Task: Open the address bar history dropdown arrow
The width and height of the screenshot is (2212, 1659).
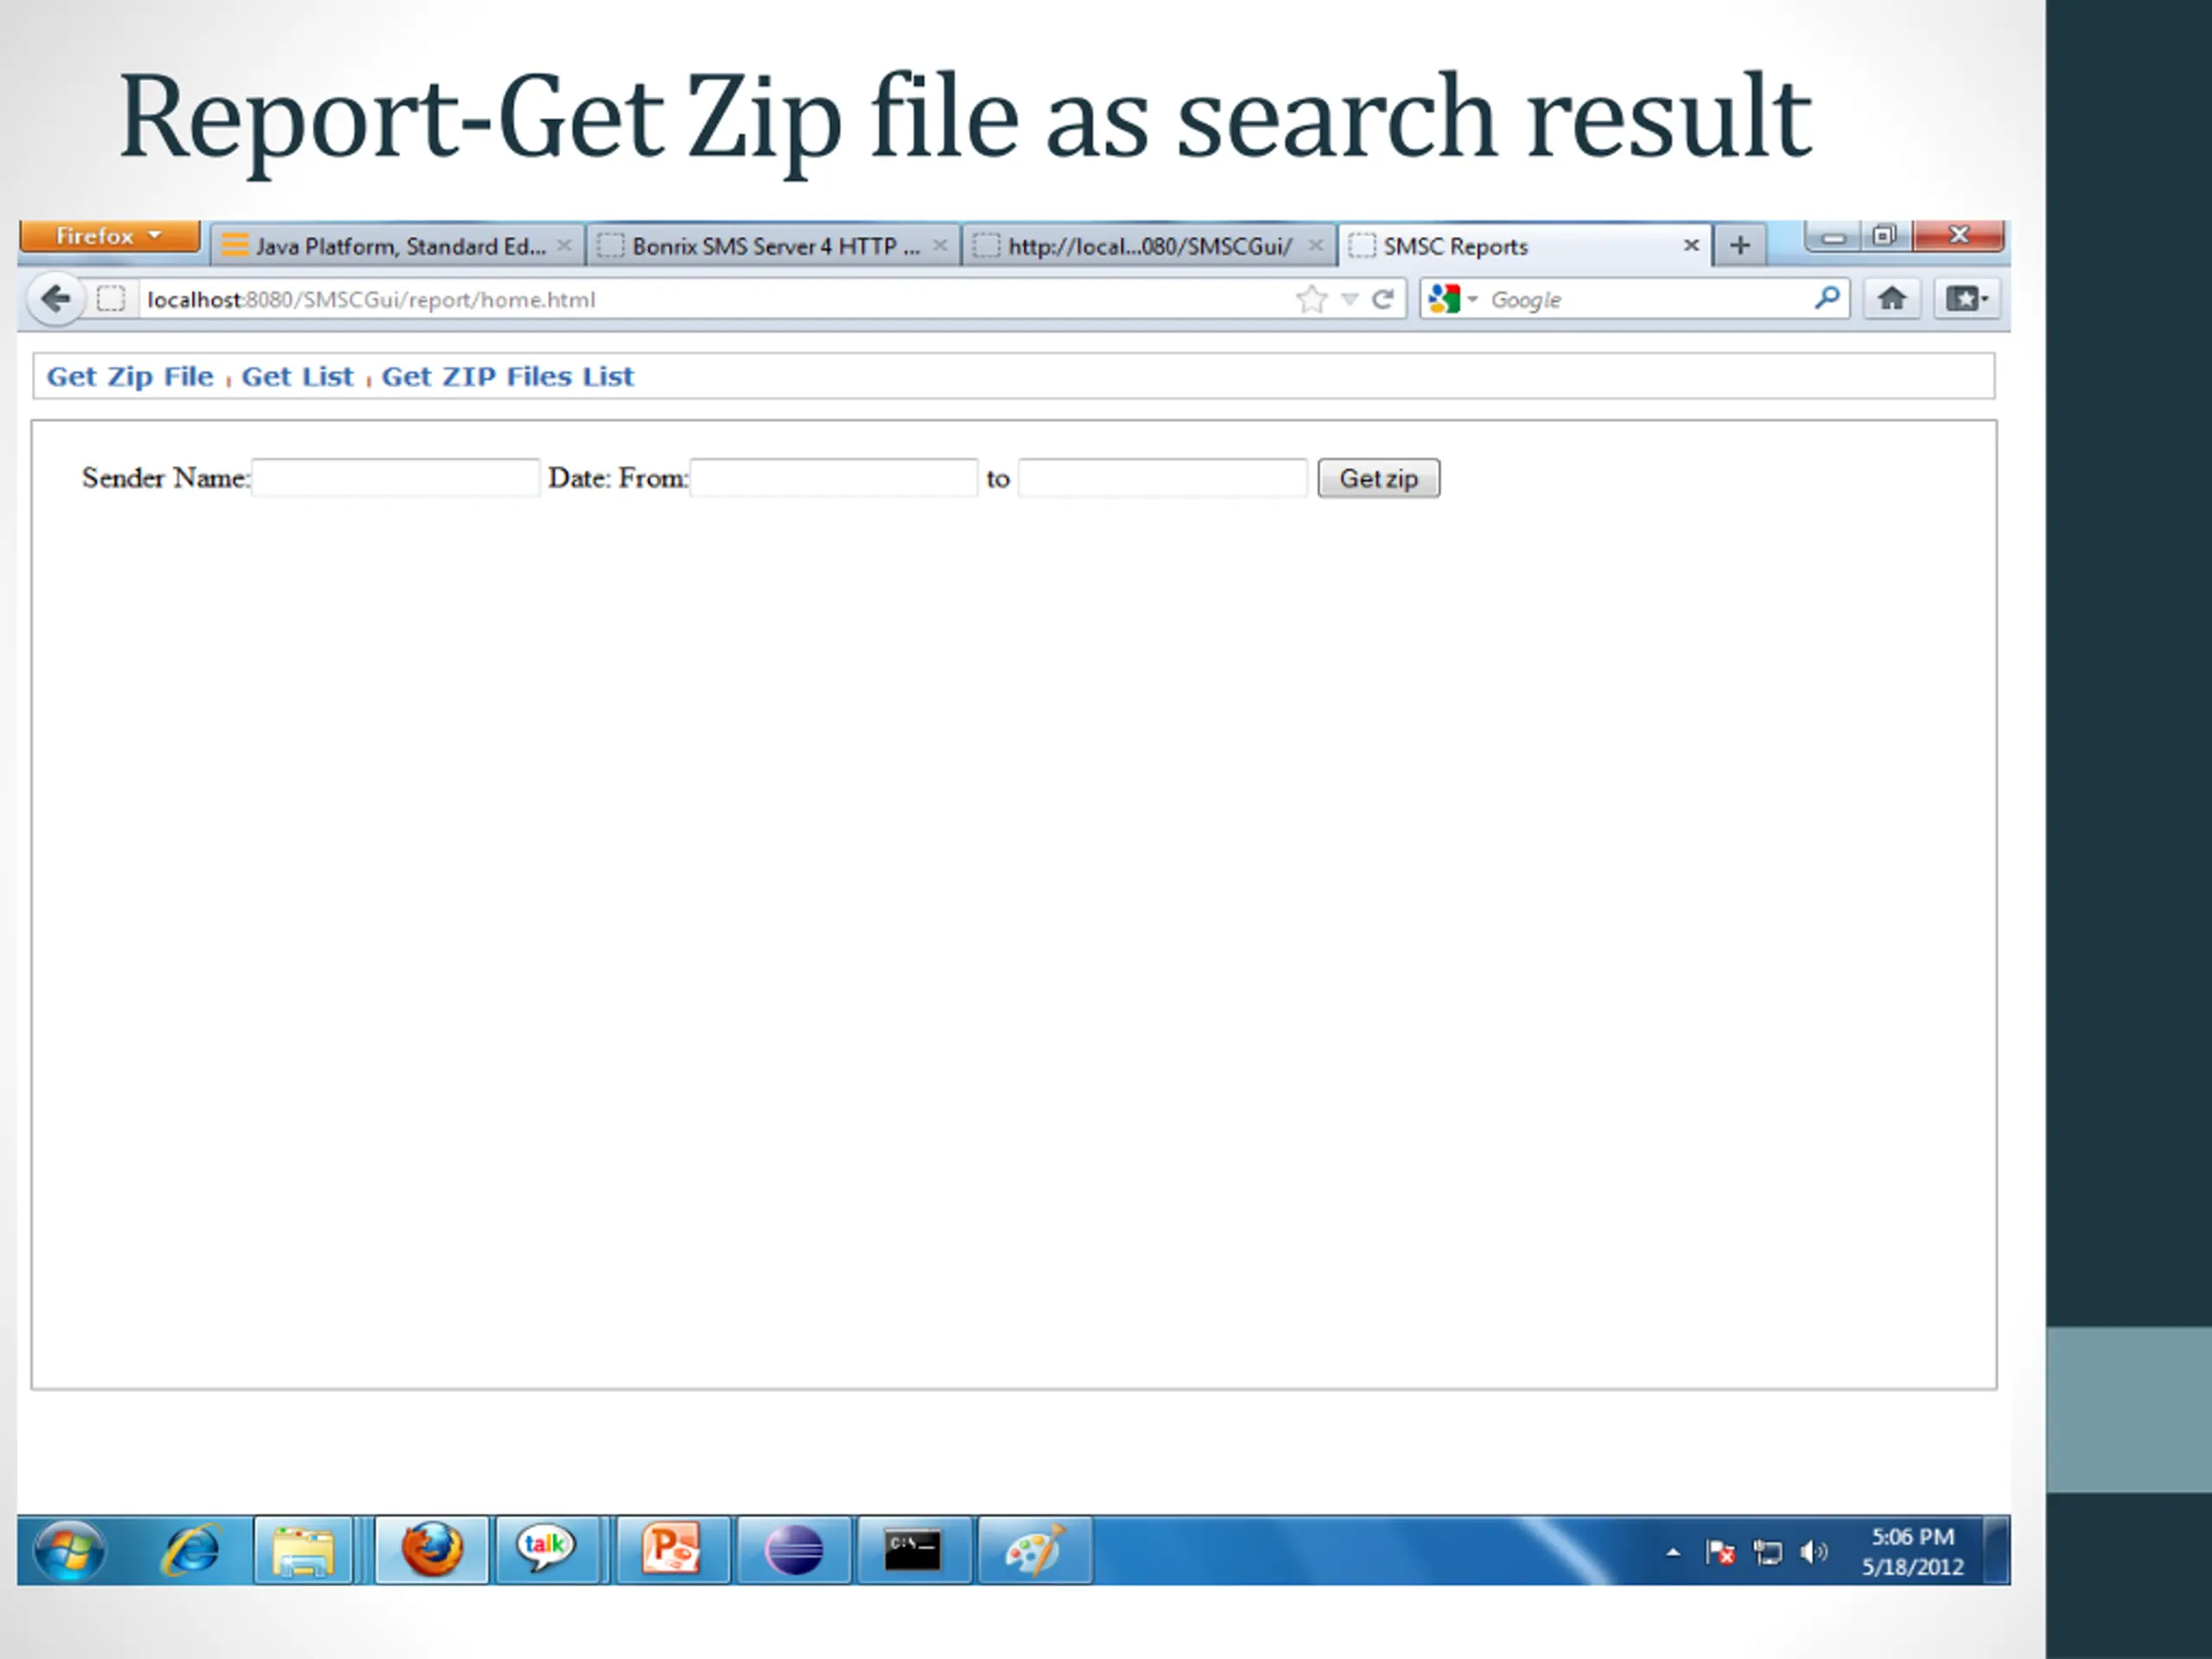Action: click(1350, 299)
